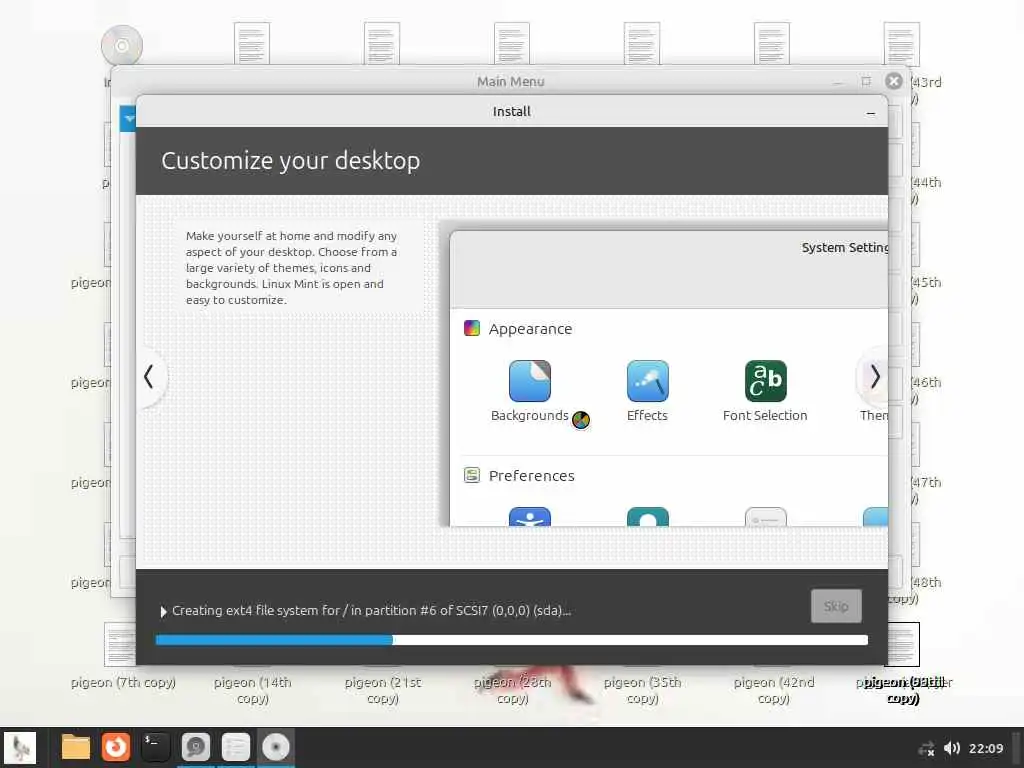This screenshot has width=1024, height=768.
Task: Click the Install window title
Action: (x=511, y=112)
